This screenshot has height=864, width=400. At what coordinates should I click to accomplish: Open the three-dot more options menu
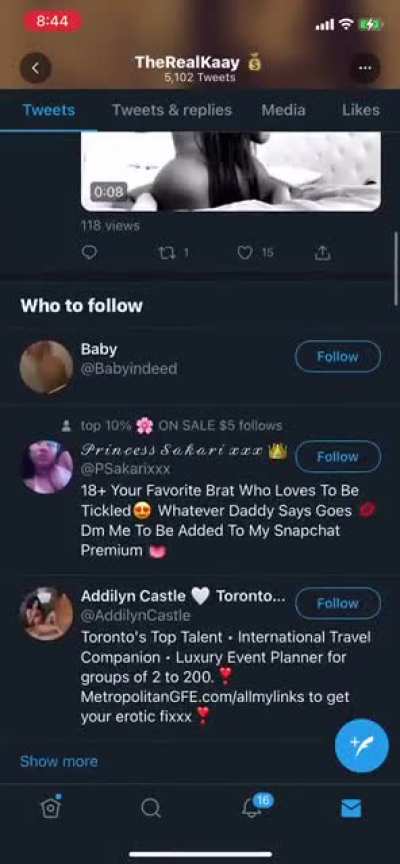pyautogui.click(x=364, y=68)
